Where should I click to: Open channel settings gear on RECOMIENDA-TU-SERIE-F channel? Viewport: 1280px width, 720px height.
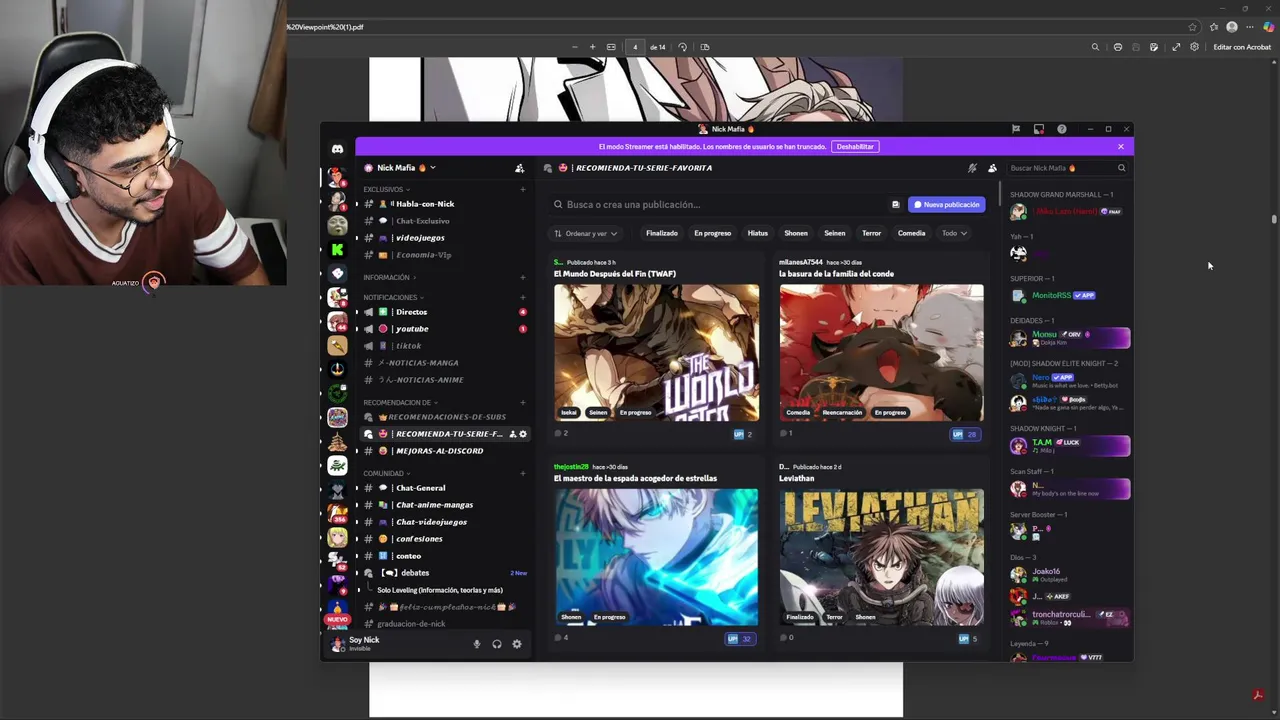coord(523,434)
